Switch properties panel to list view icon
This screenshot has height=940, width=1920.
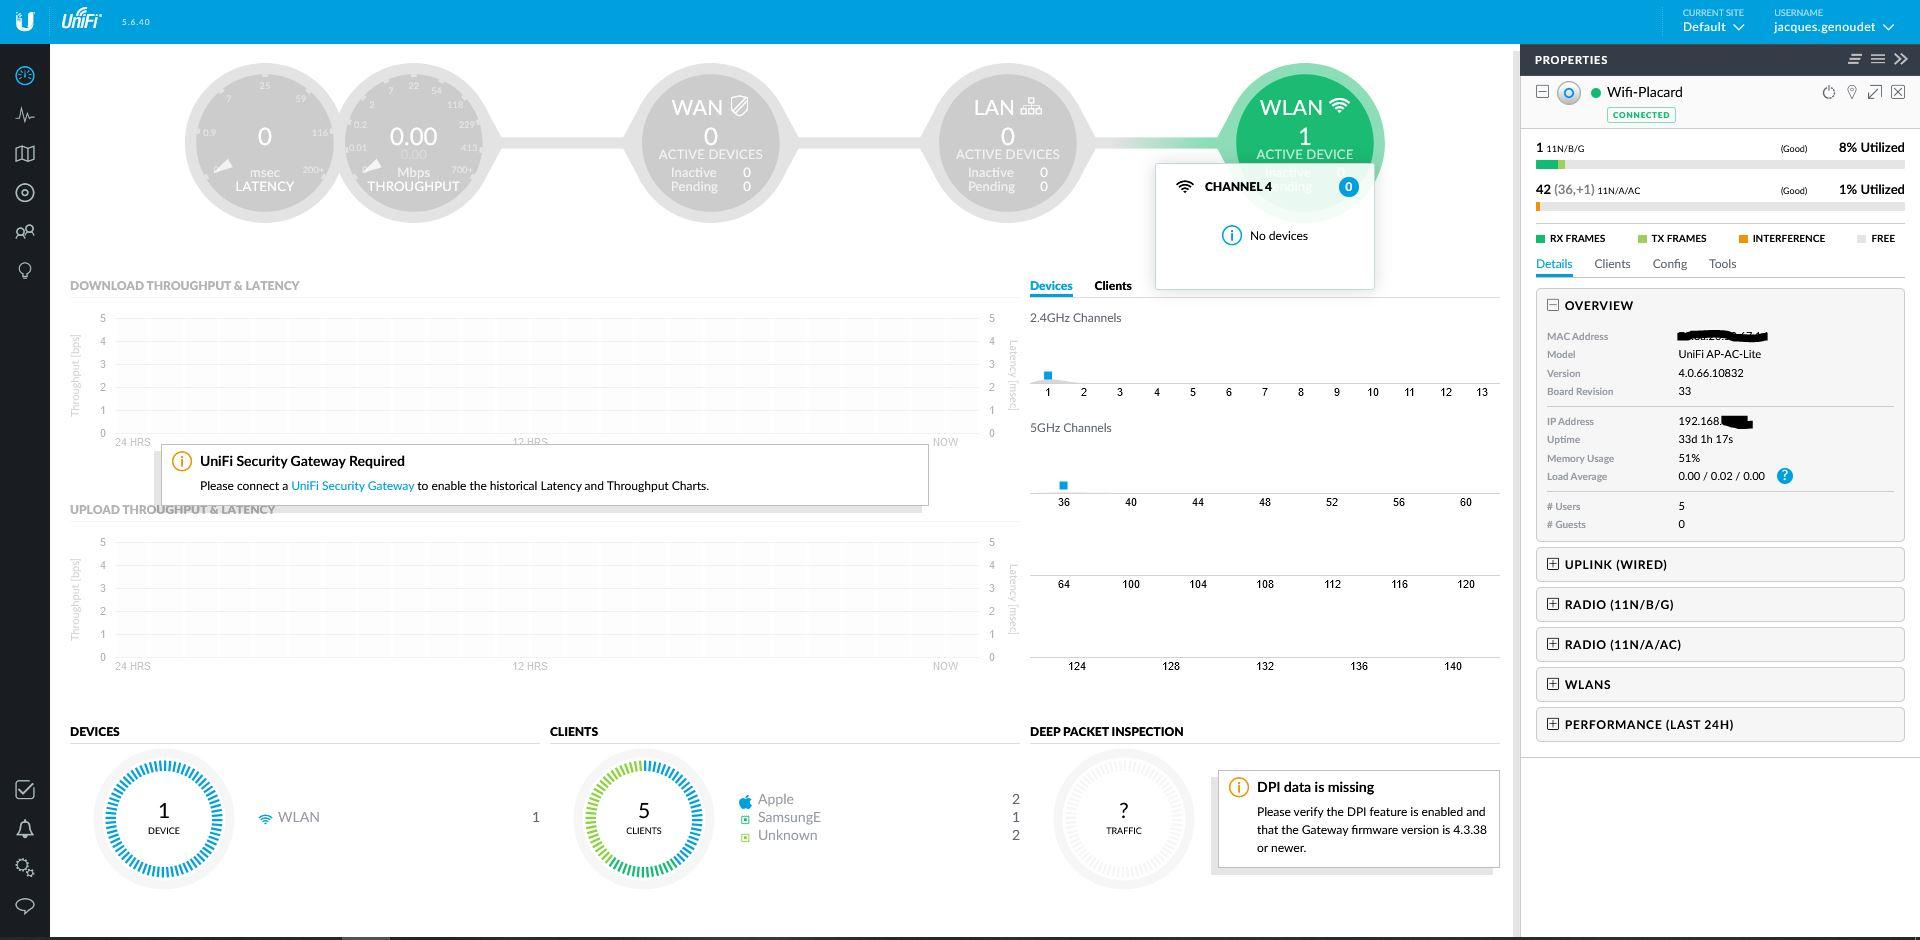coord(1878,60)
